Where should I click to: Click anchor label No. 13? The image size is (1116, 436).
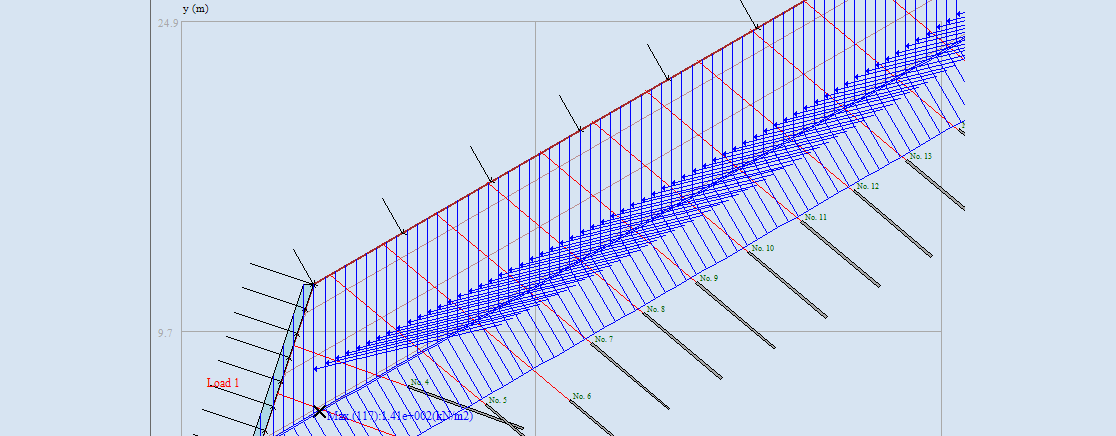[x=920, y=157]
